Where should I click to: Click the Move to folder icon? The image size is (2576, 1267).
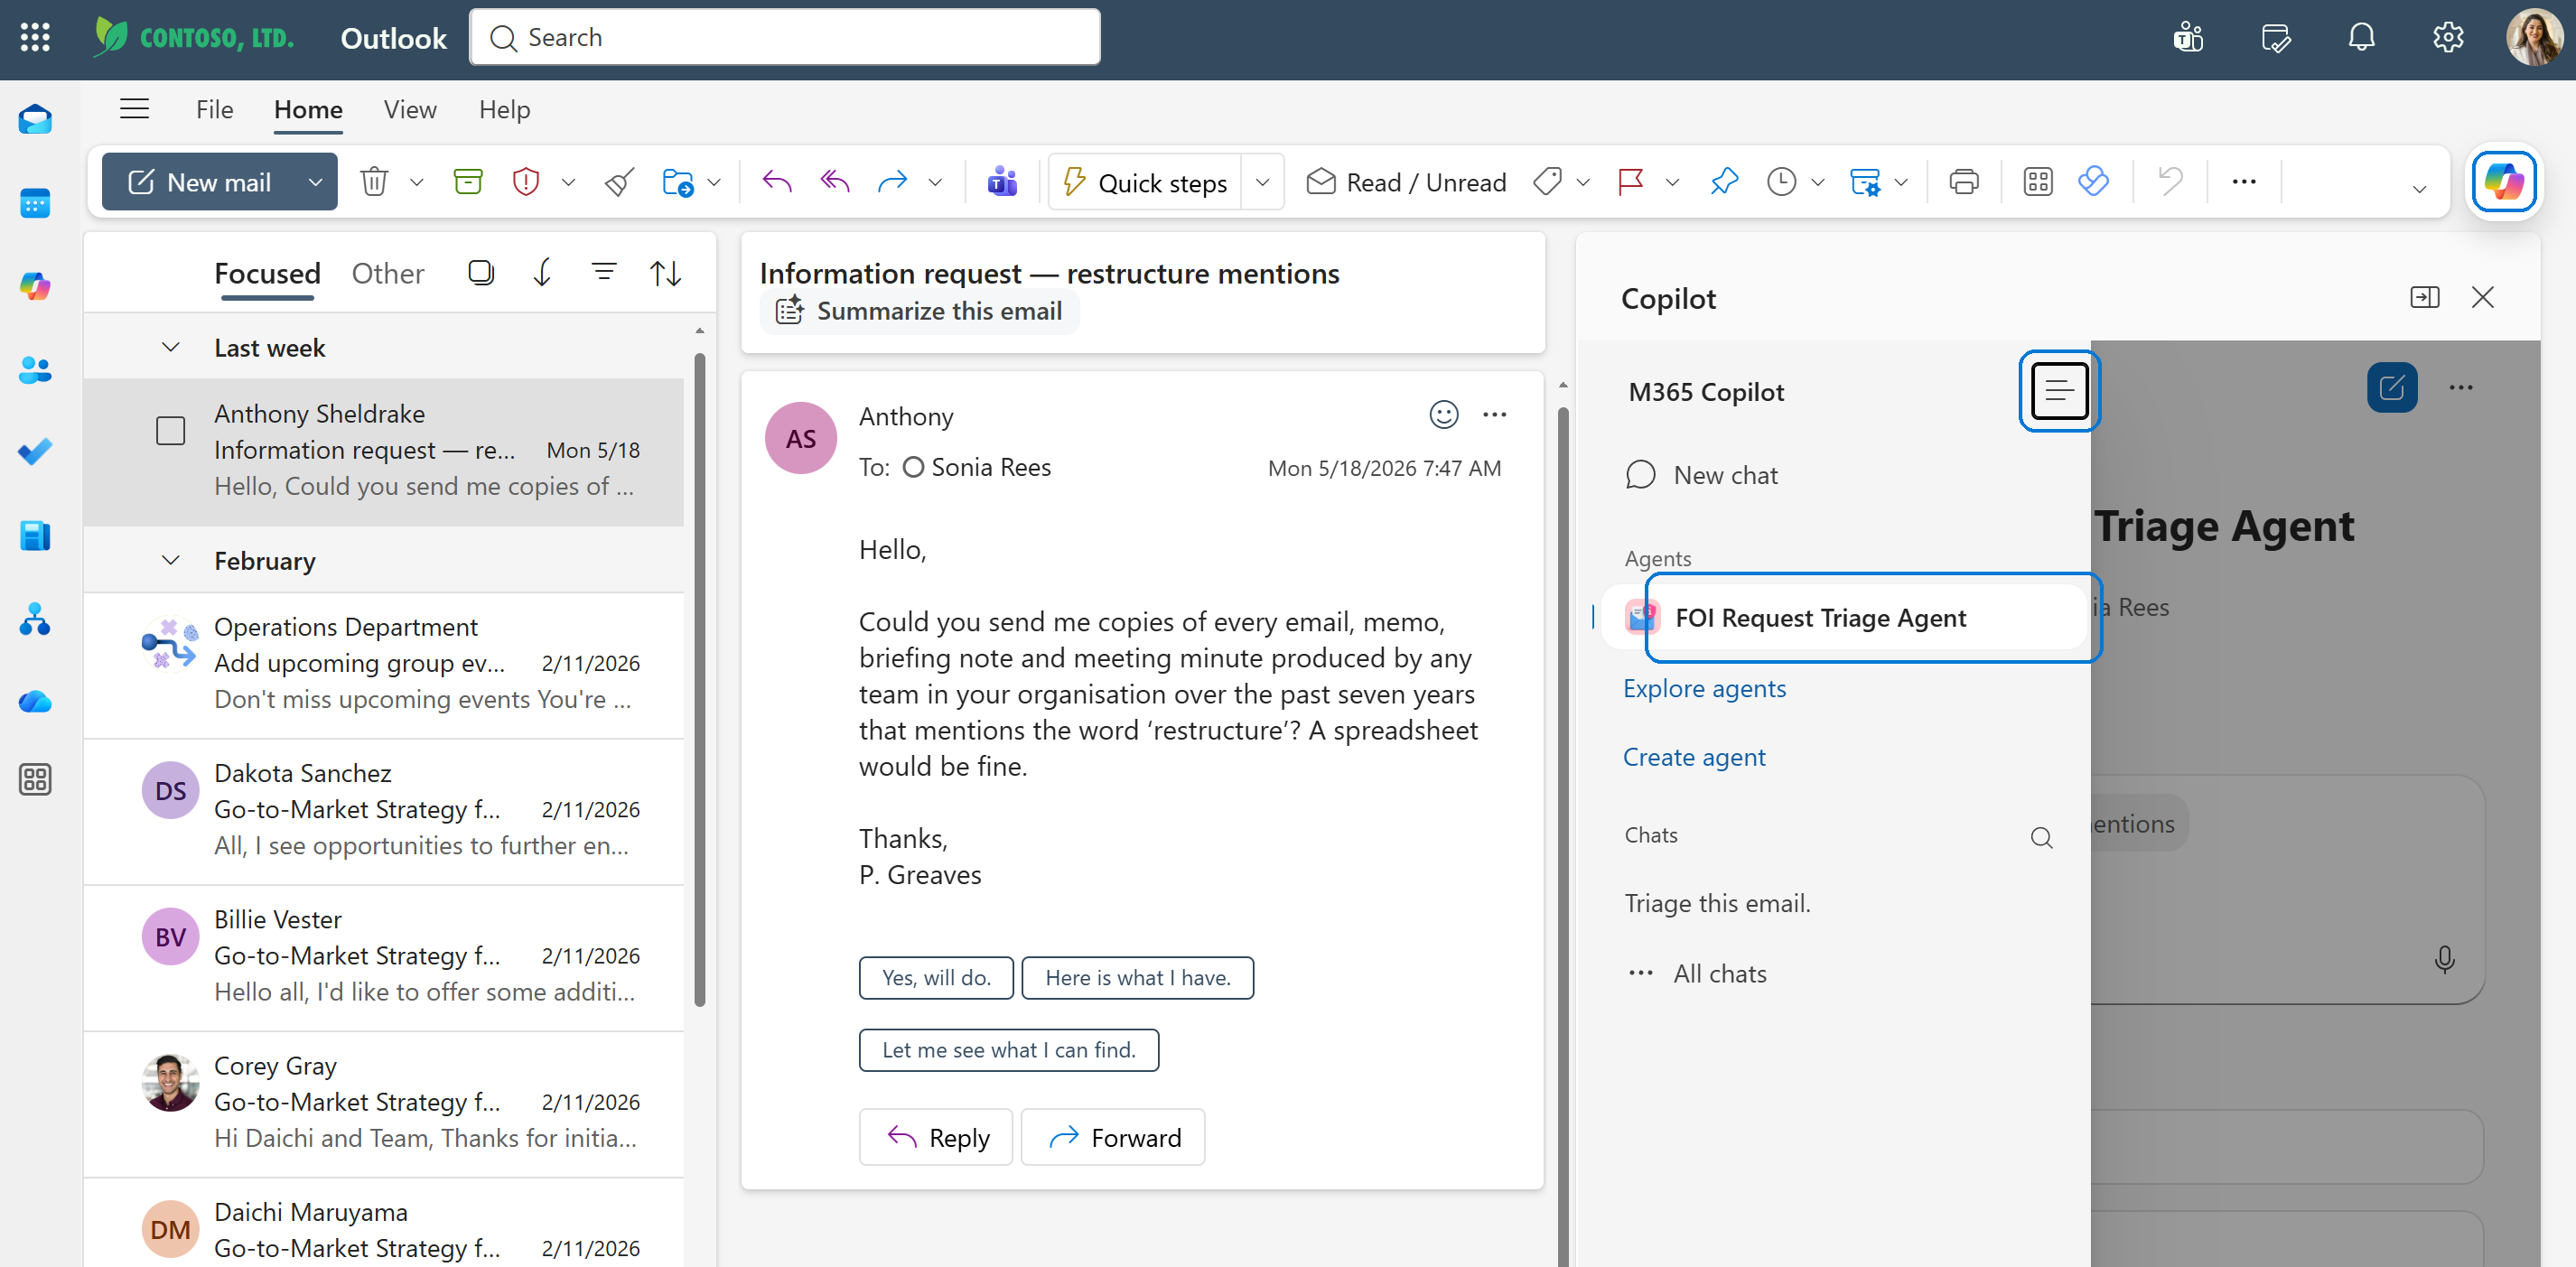click(x=678, y=182)
